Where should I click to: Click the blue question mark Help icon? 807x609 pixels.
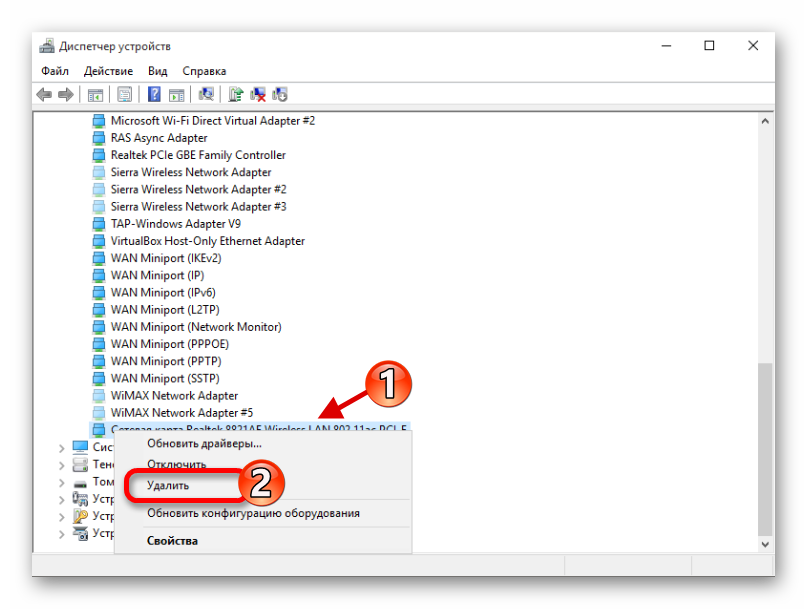[x=154, y=95]
